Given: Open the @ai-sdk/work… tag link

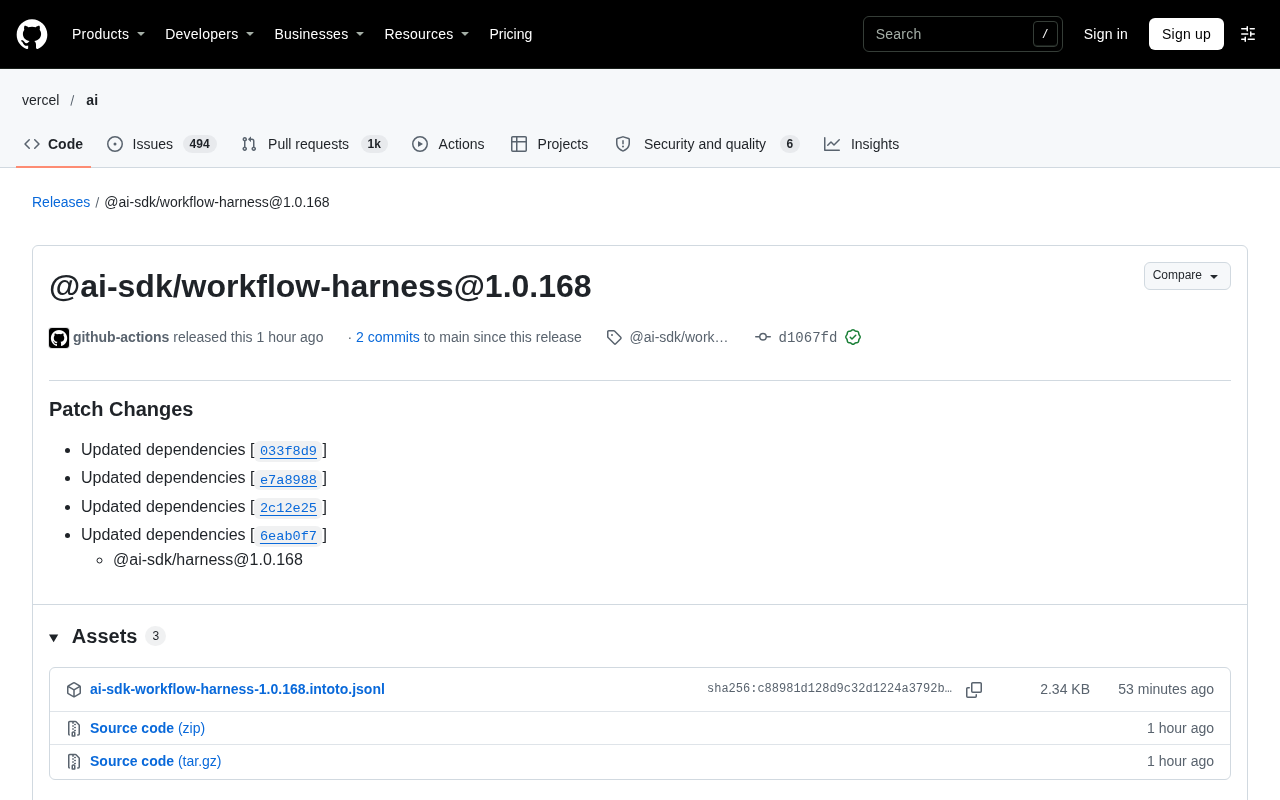Looking at the screenshot, I should tap(679, 337).
